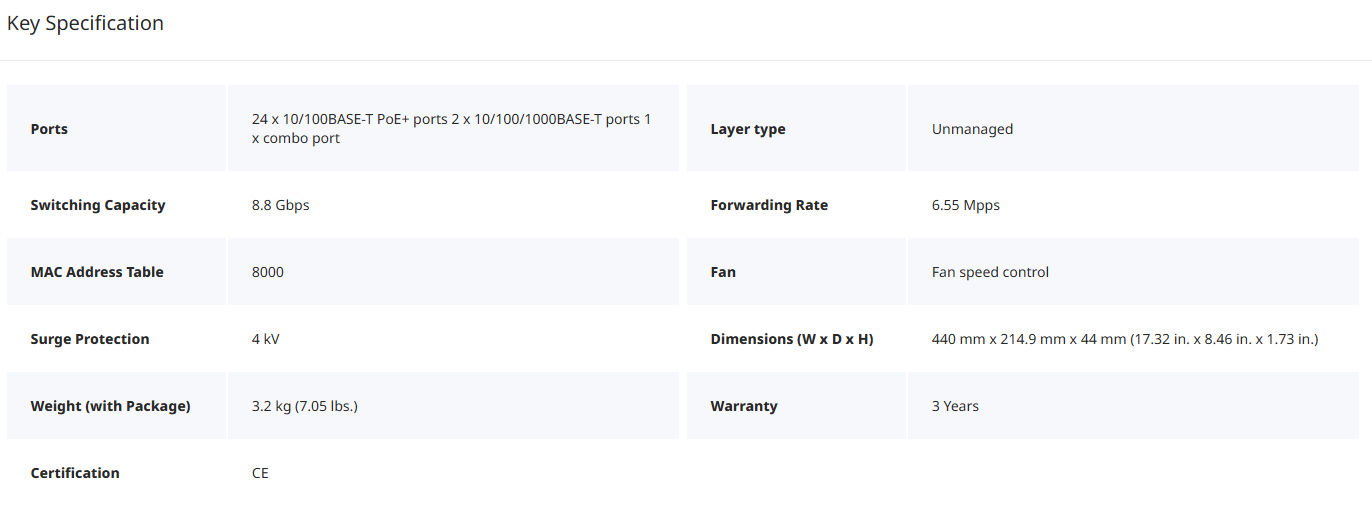Click the MAC Address Table label
Screen dimensions: 1372x526
[97, 272]
